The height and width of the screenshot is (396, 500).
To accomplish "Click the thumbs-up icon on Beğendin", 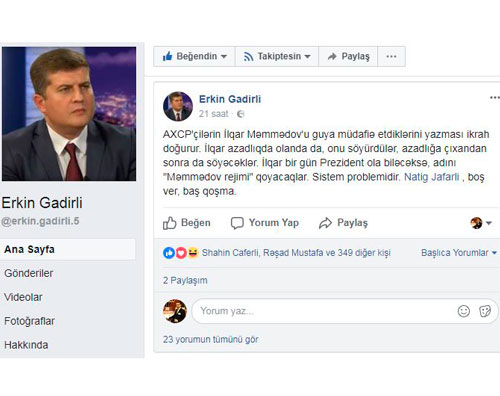I will coord(167,56).
